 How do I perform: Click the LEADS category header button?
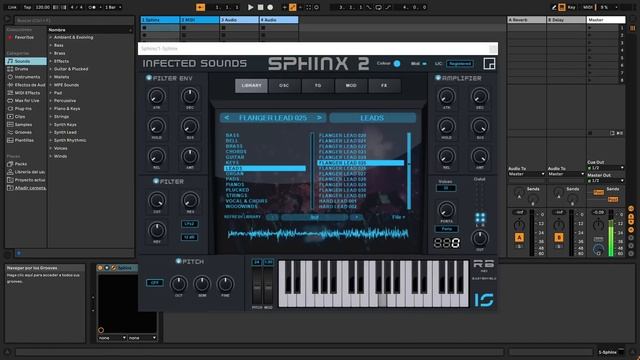(x=372, y=118)
